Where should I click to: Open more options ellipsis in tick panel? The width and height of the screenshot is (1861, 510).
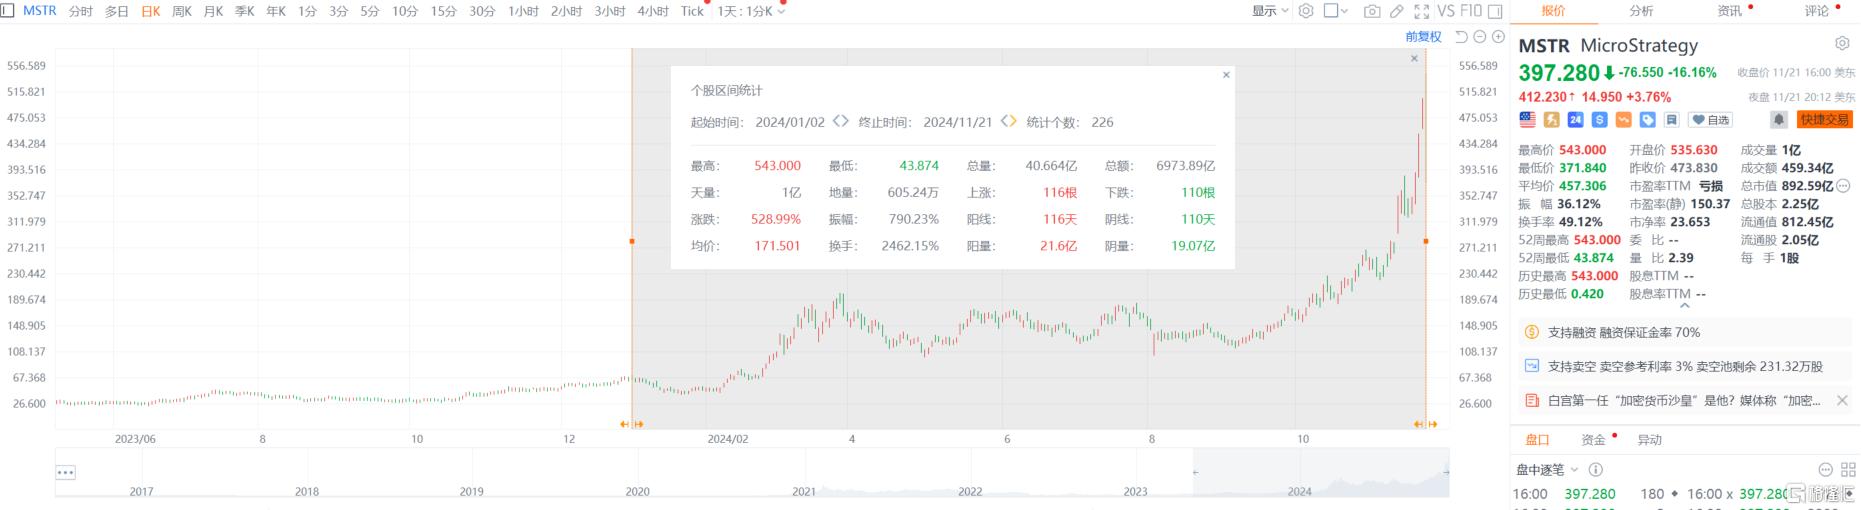[x=1825, y=469]
